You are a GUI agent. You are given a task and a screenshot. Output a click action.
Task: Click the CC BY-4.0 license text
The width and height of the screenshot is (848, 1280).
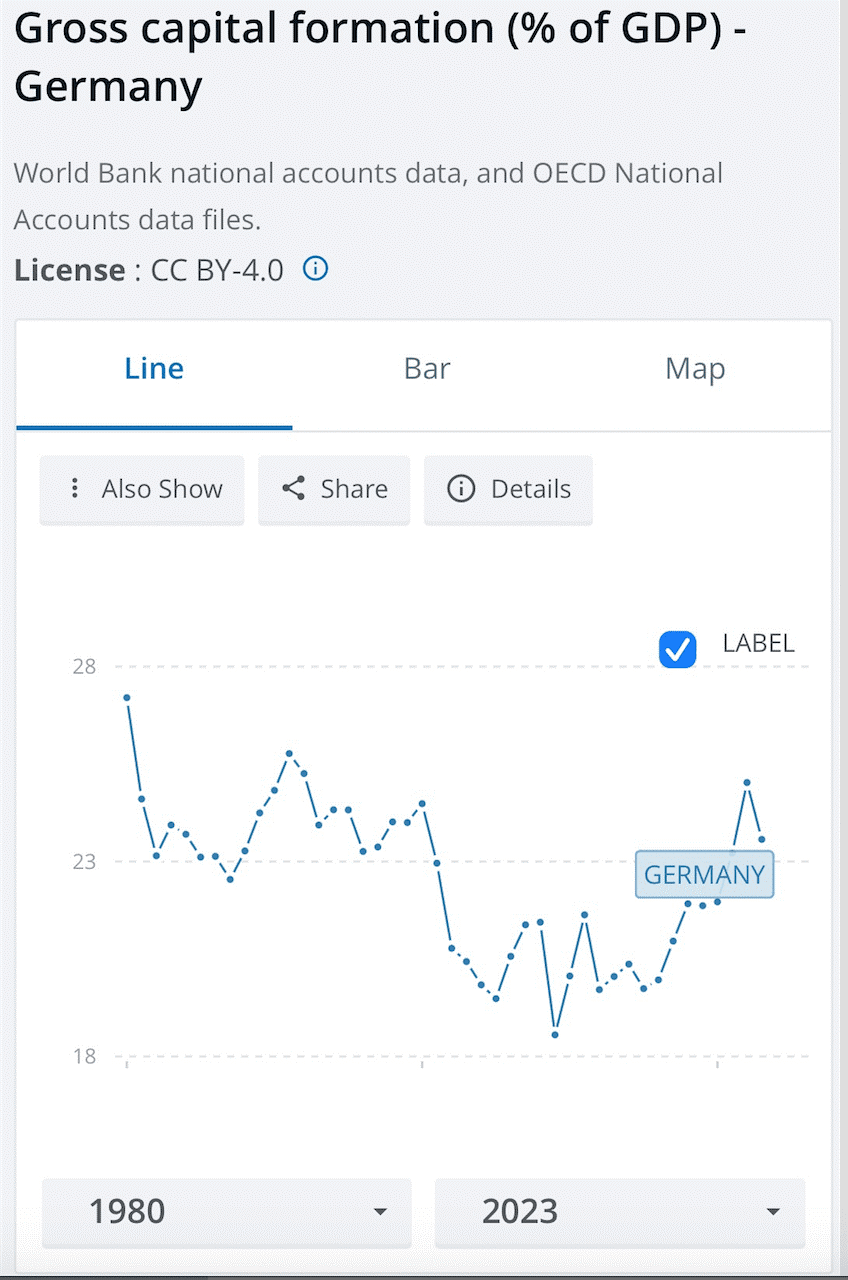pos(217,270)
